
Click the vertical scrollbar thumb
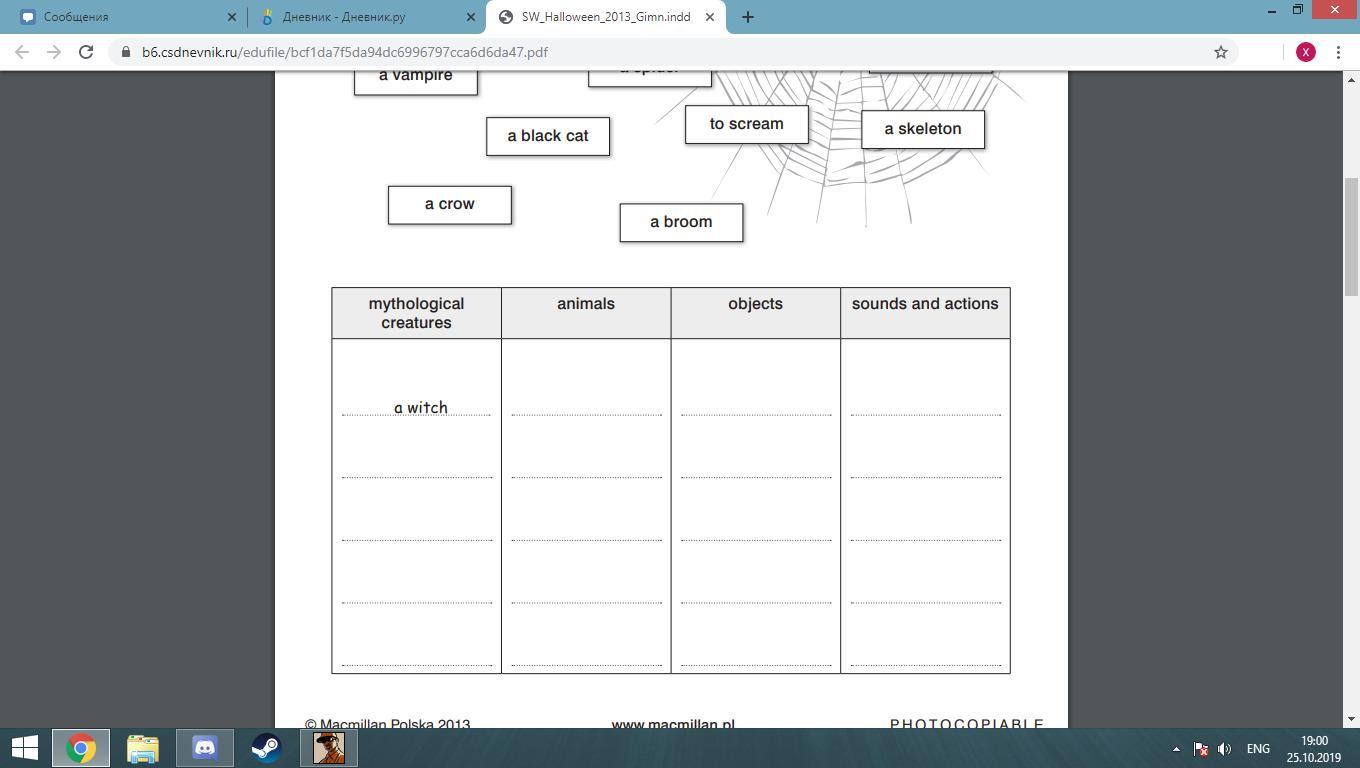pos(1351,236)
